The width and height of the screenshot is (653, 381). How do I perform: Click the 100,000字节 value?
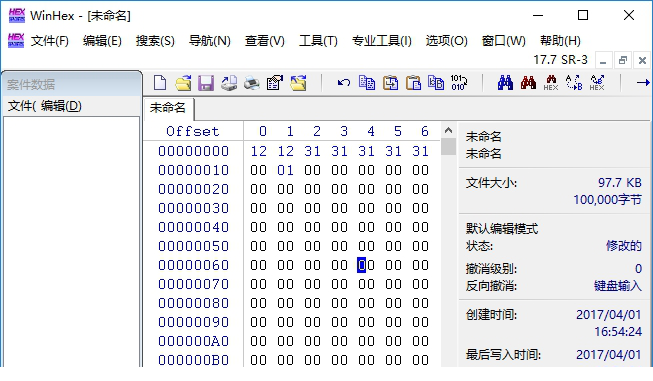pos(608,200)
